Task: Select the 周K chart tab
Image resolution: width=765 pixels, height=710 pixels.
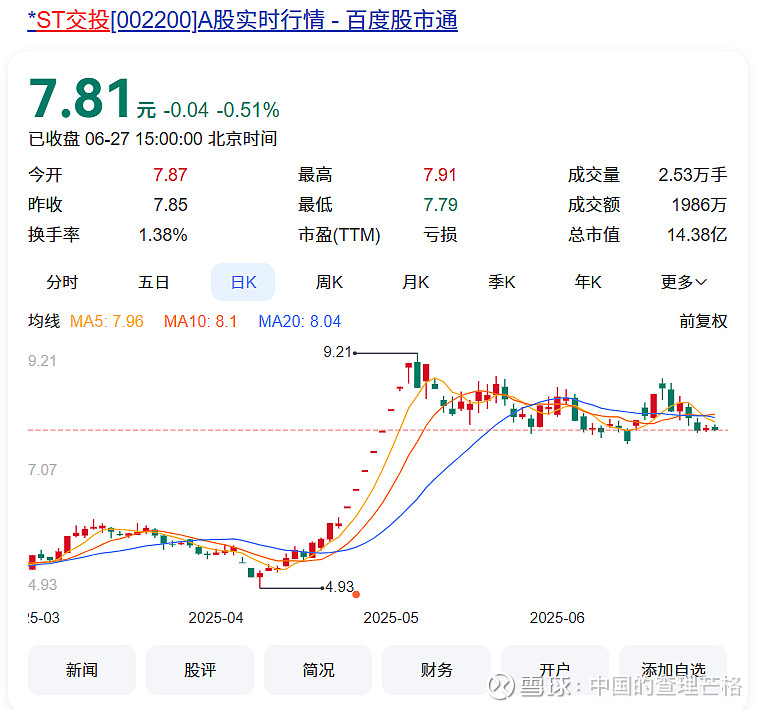Action: [329, 282]
